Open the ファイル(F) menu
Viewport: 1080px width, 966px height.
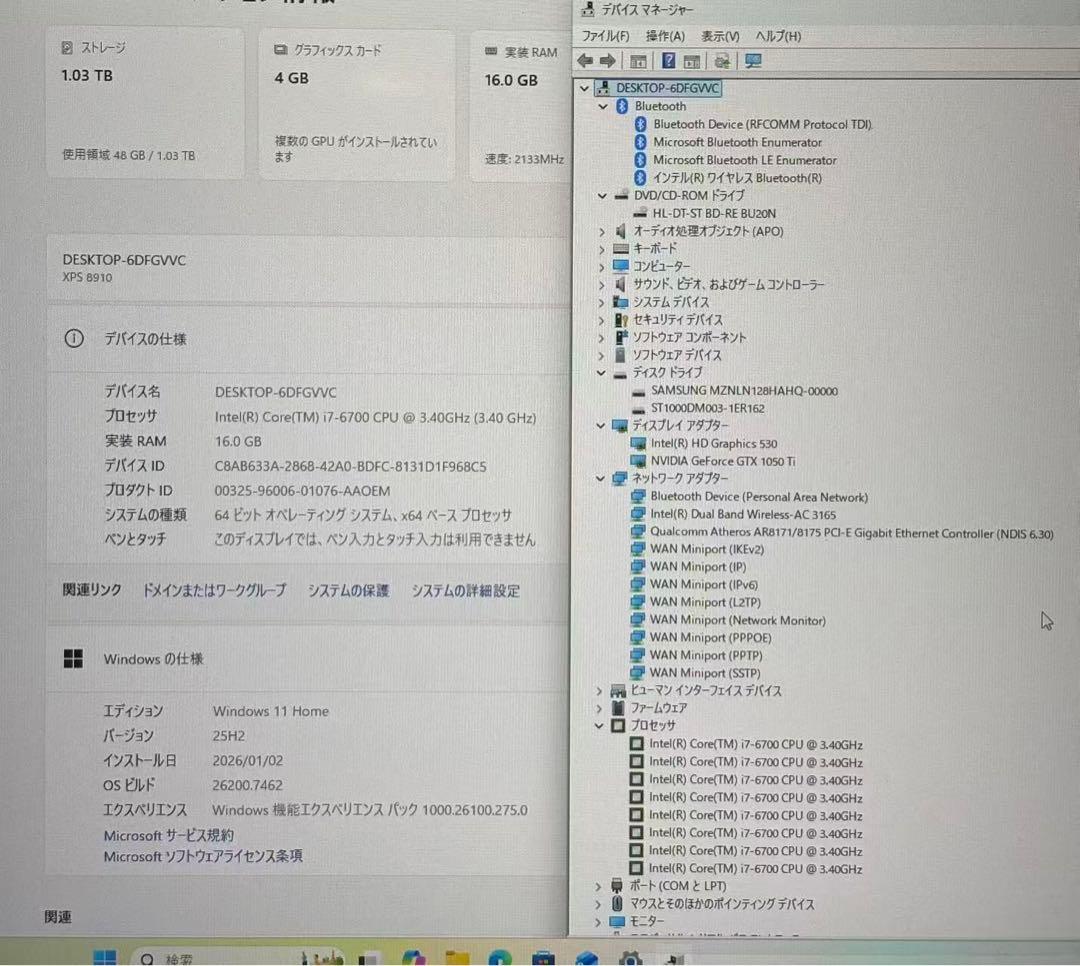[x=606, y=36]
